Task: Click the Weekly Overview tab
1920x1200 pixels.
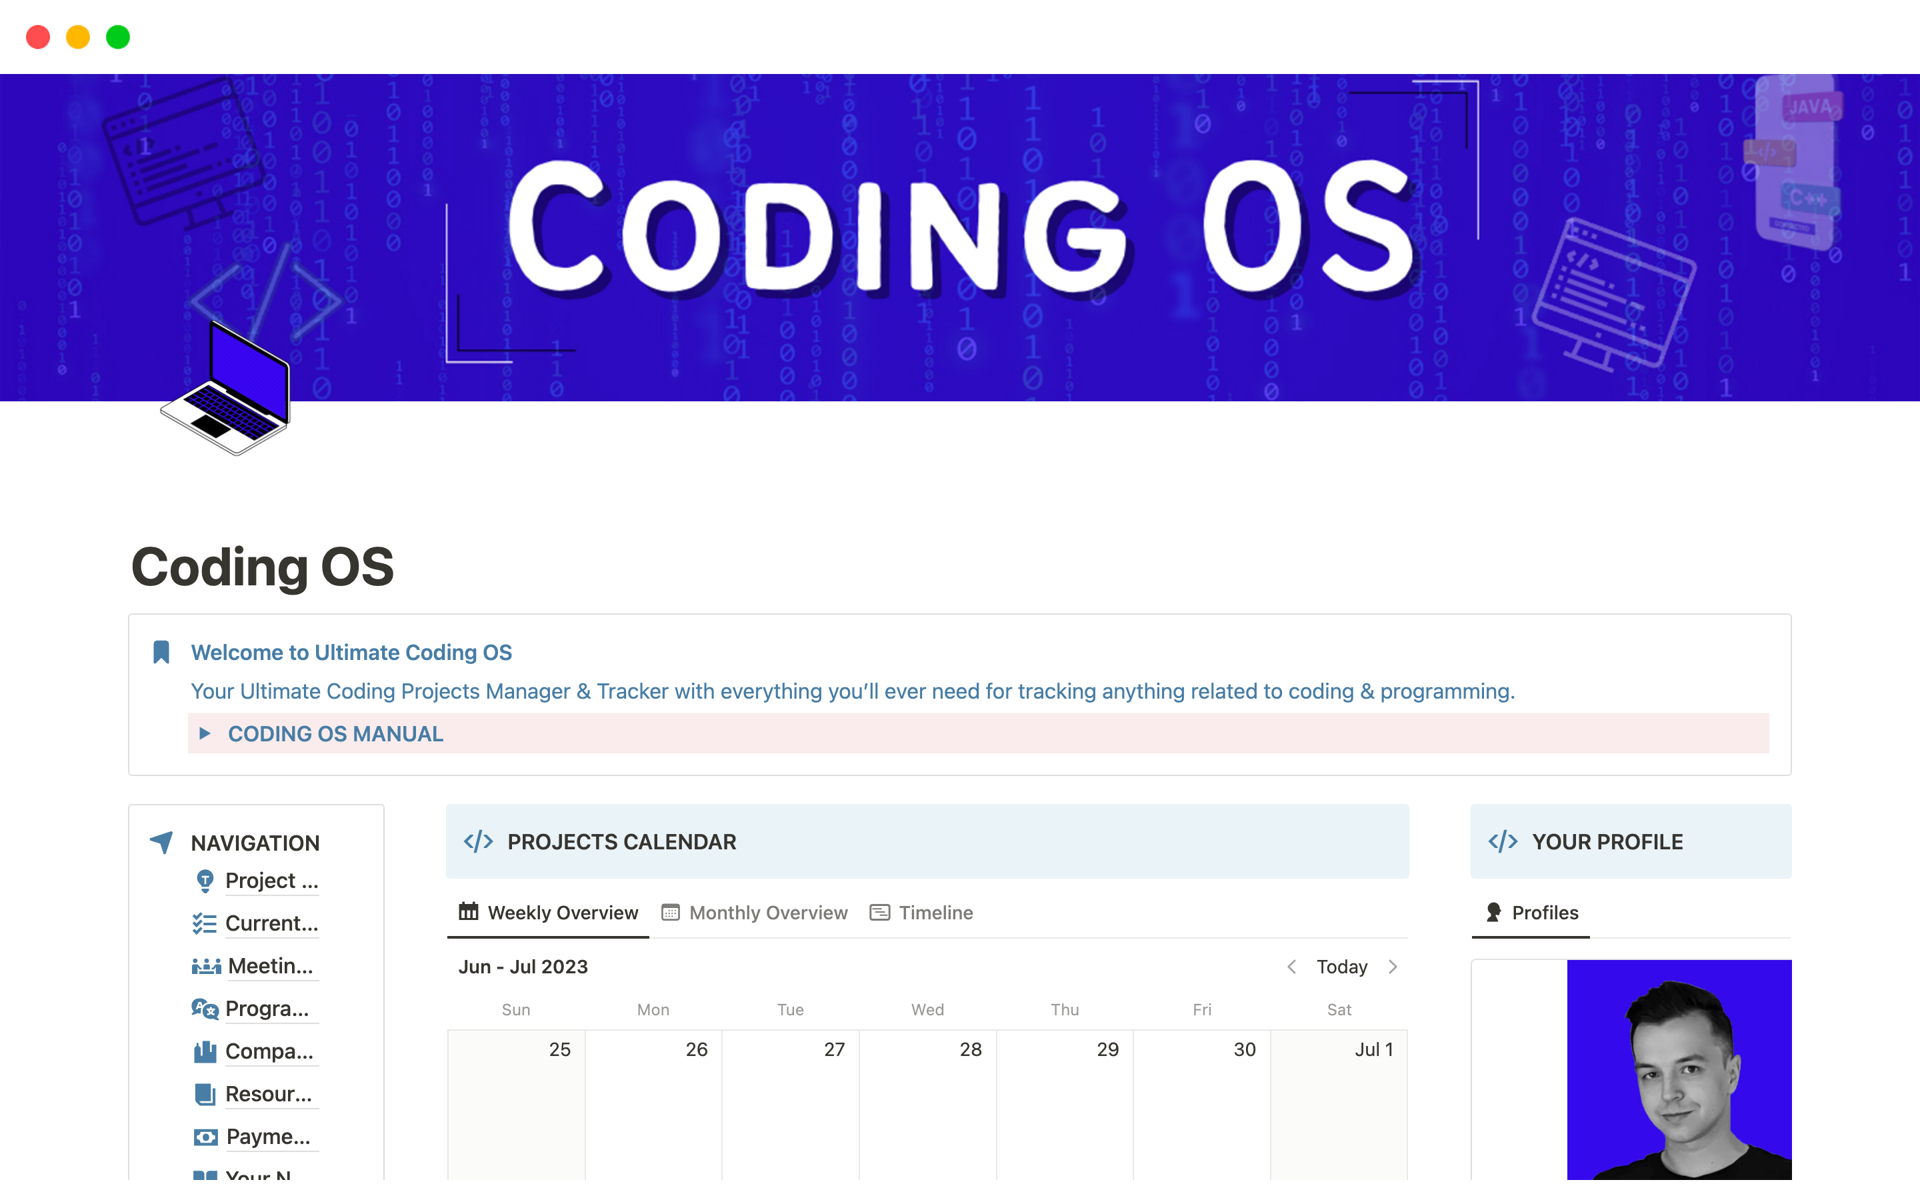Action: point(549,911)
